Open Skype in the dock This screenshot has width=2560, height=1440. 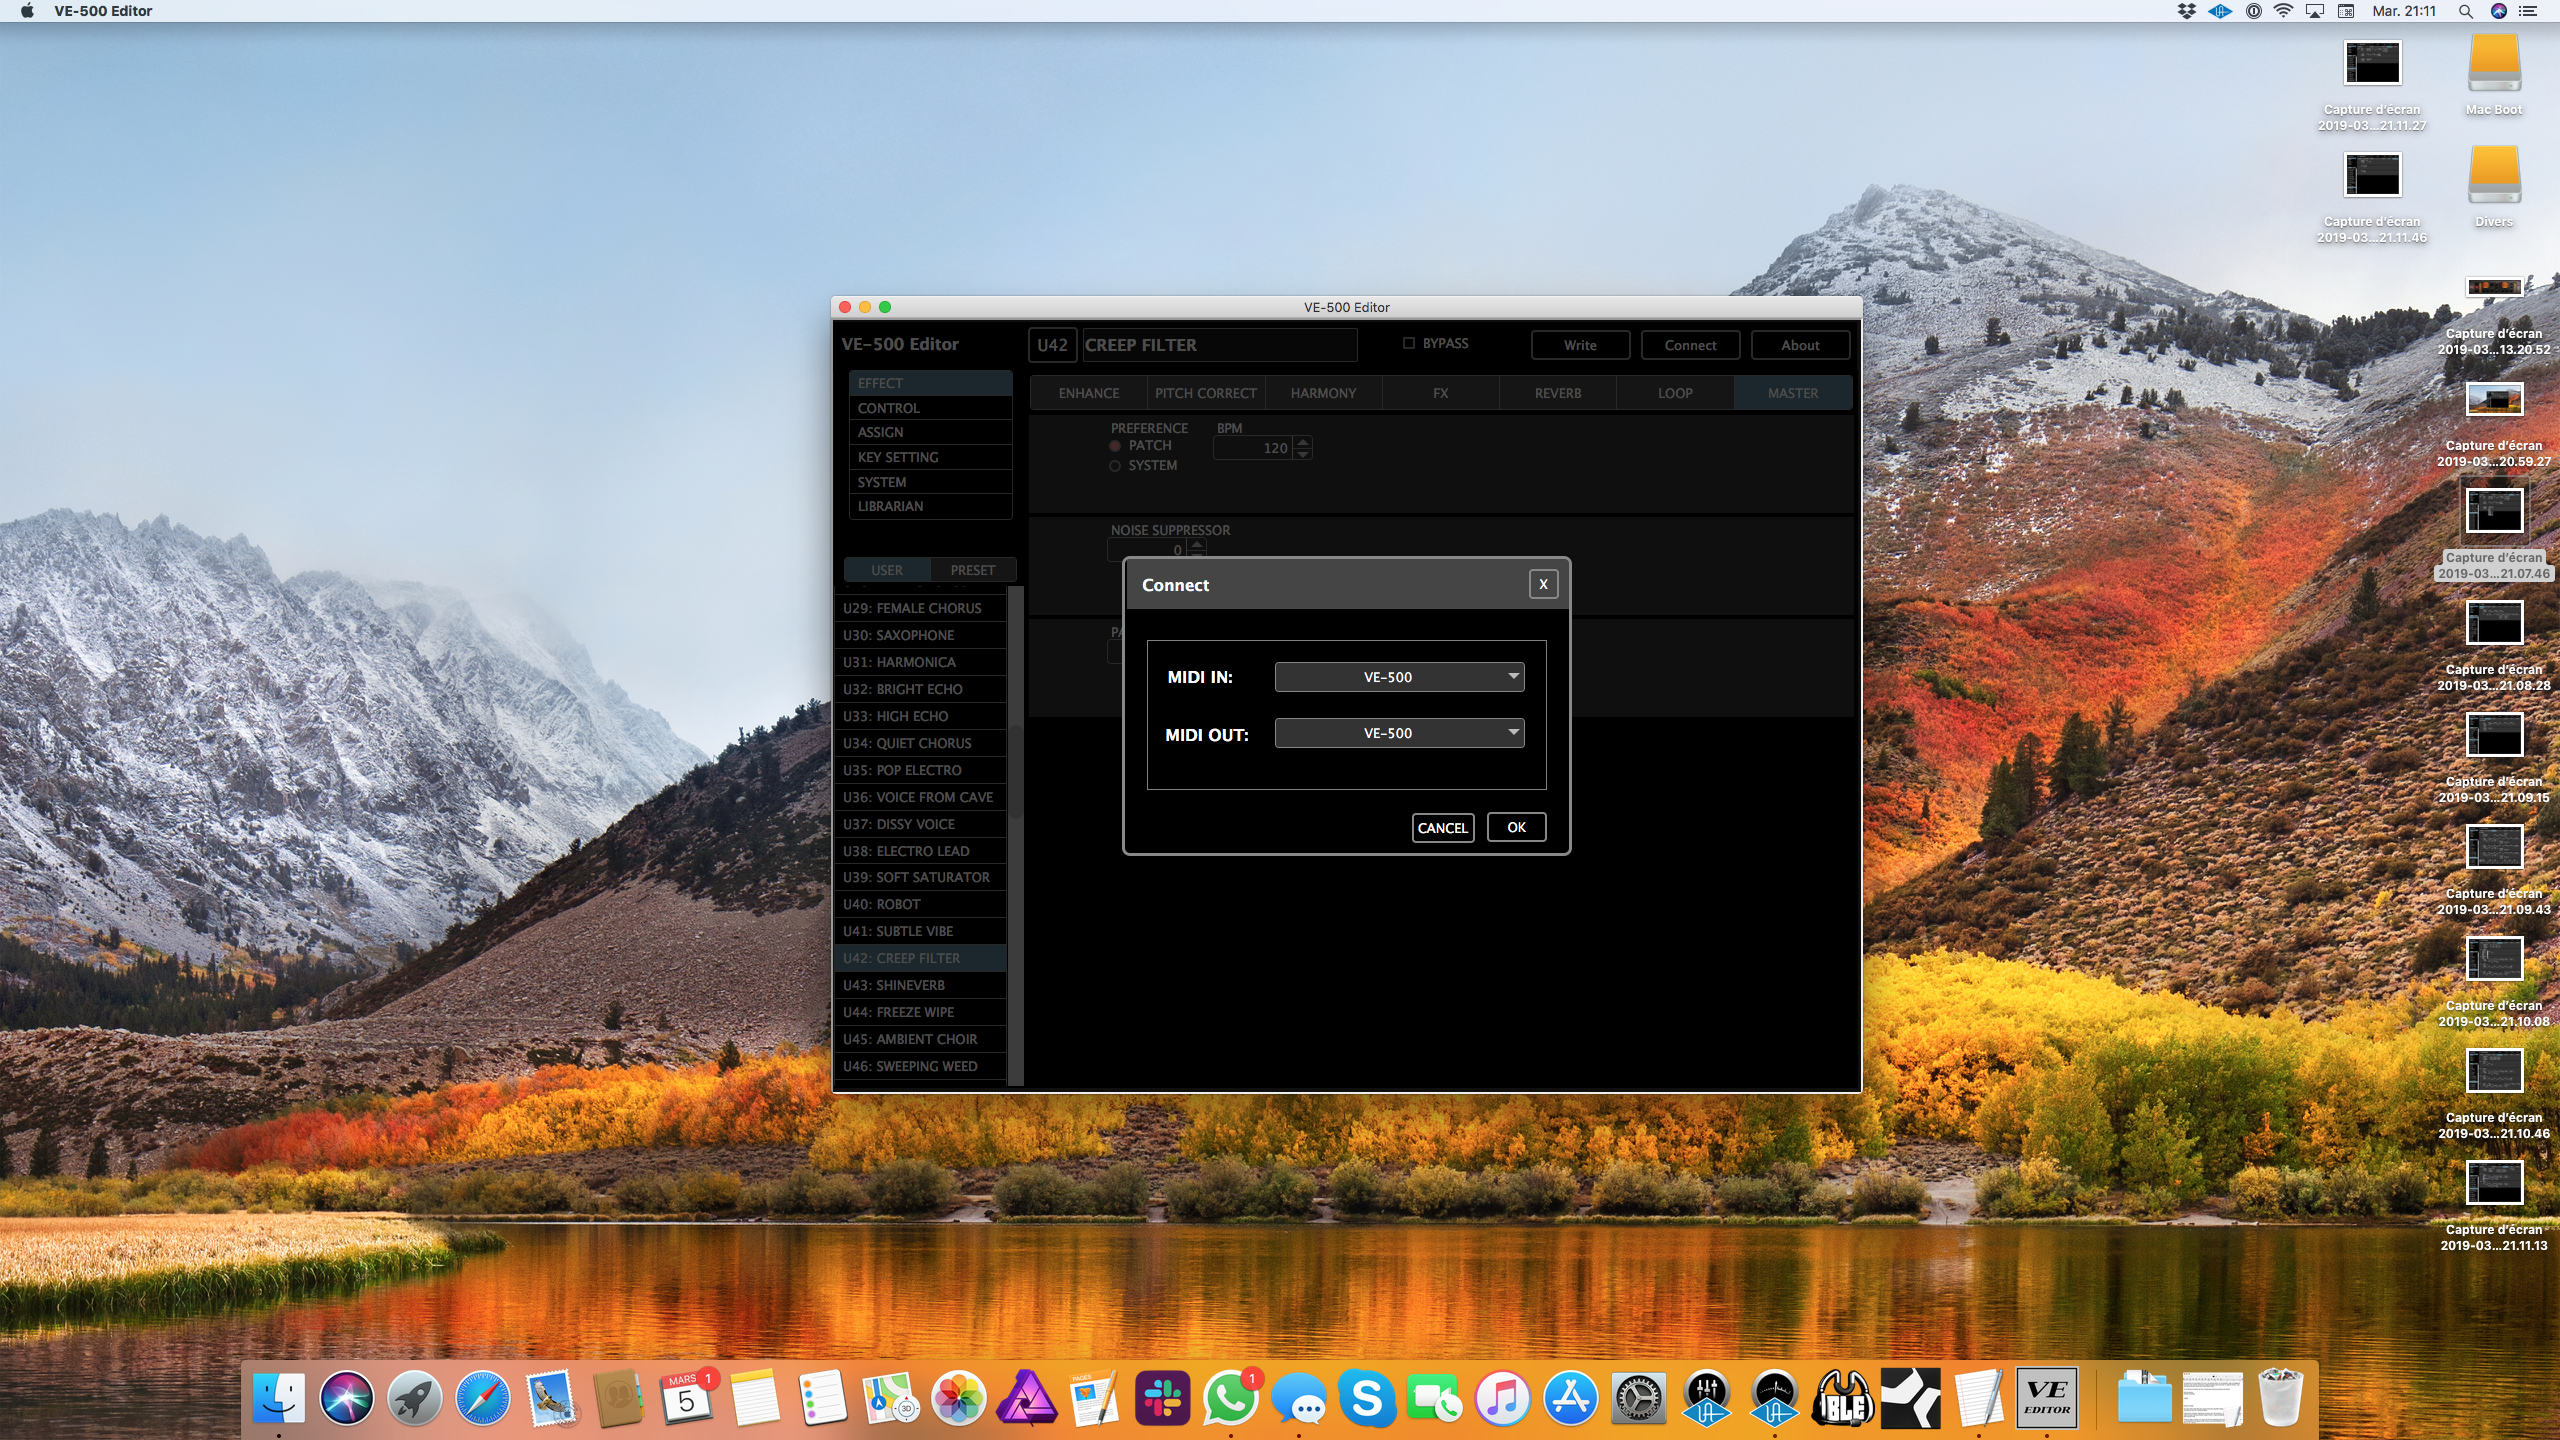coord(1366,1397)
